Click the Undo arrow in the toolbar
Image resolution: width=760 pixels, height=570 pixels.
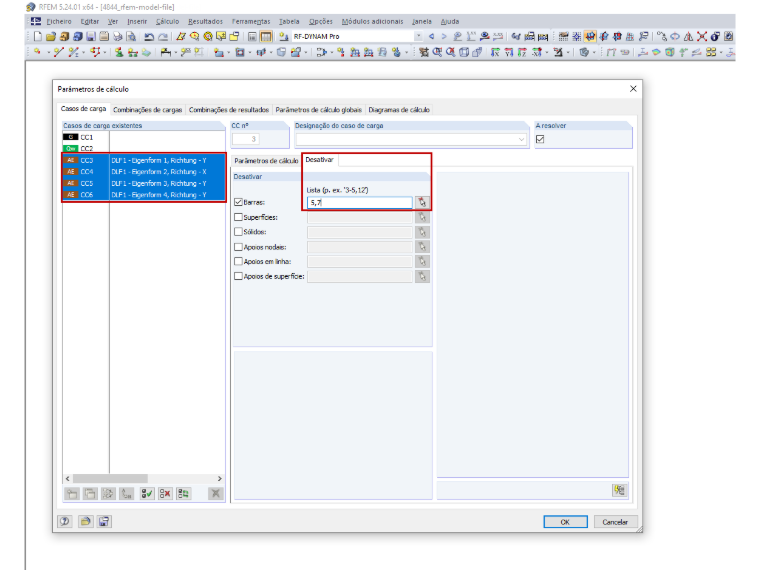click(149, 36)
